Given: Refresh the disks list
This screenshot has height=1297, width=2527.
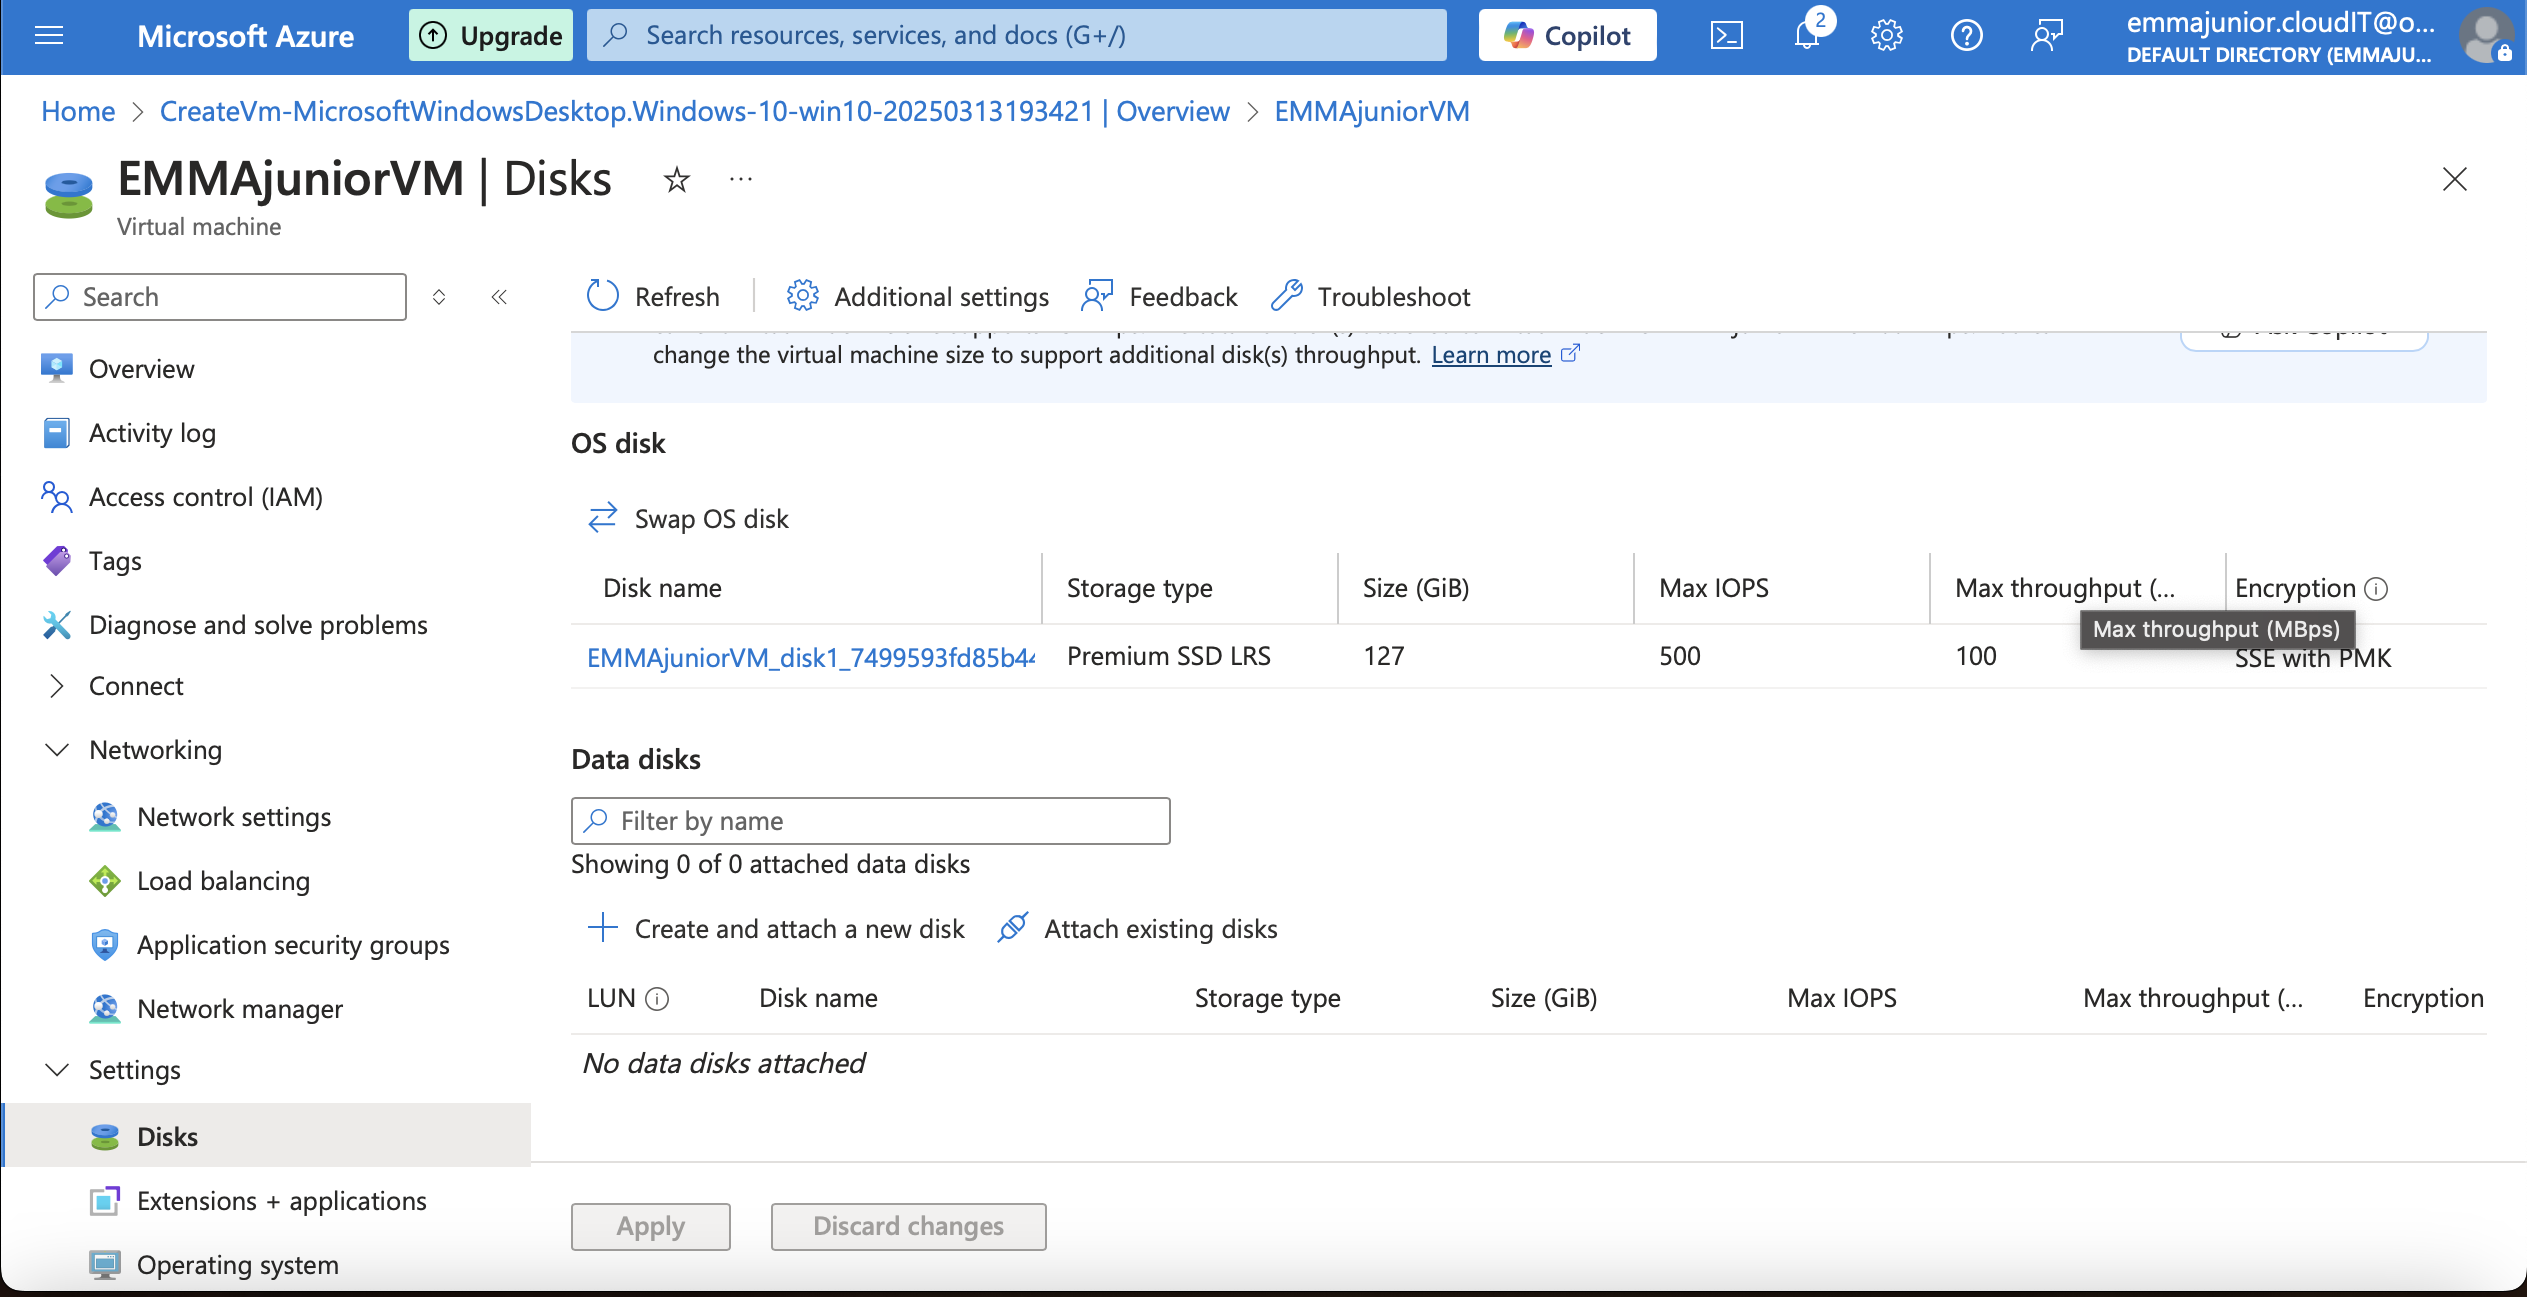Looking at the screenshot, I should (653, 297).
